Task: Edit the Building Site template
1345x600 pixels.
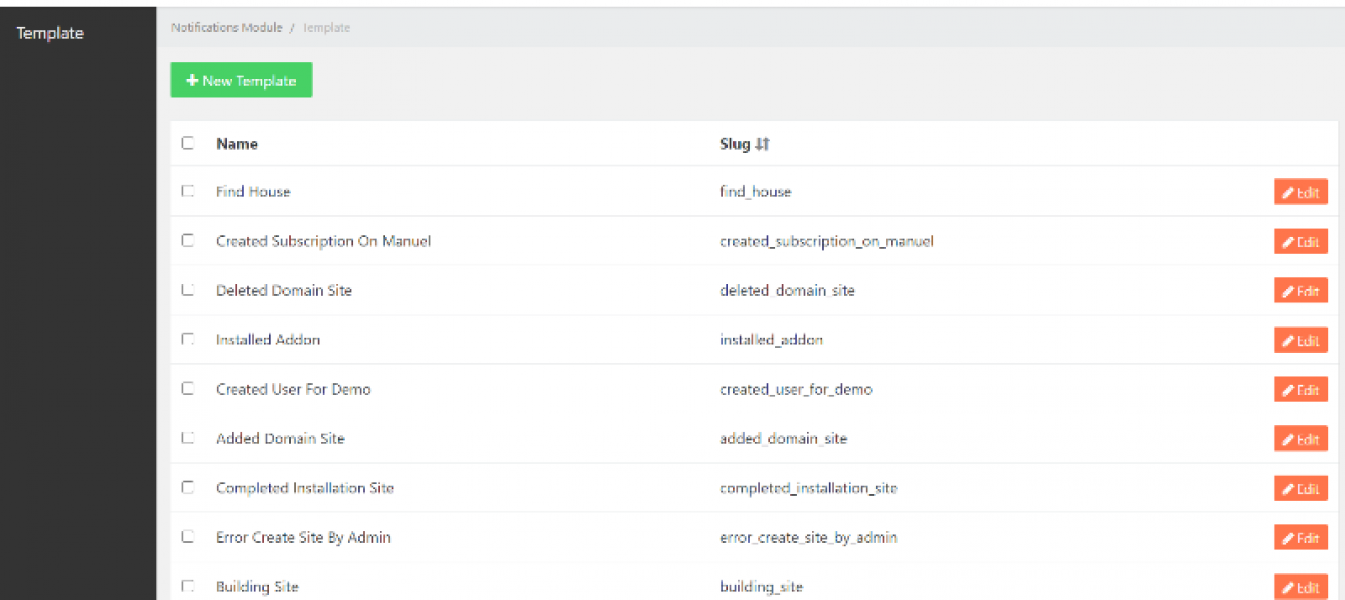Action: click(x=1300, y=587)
